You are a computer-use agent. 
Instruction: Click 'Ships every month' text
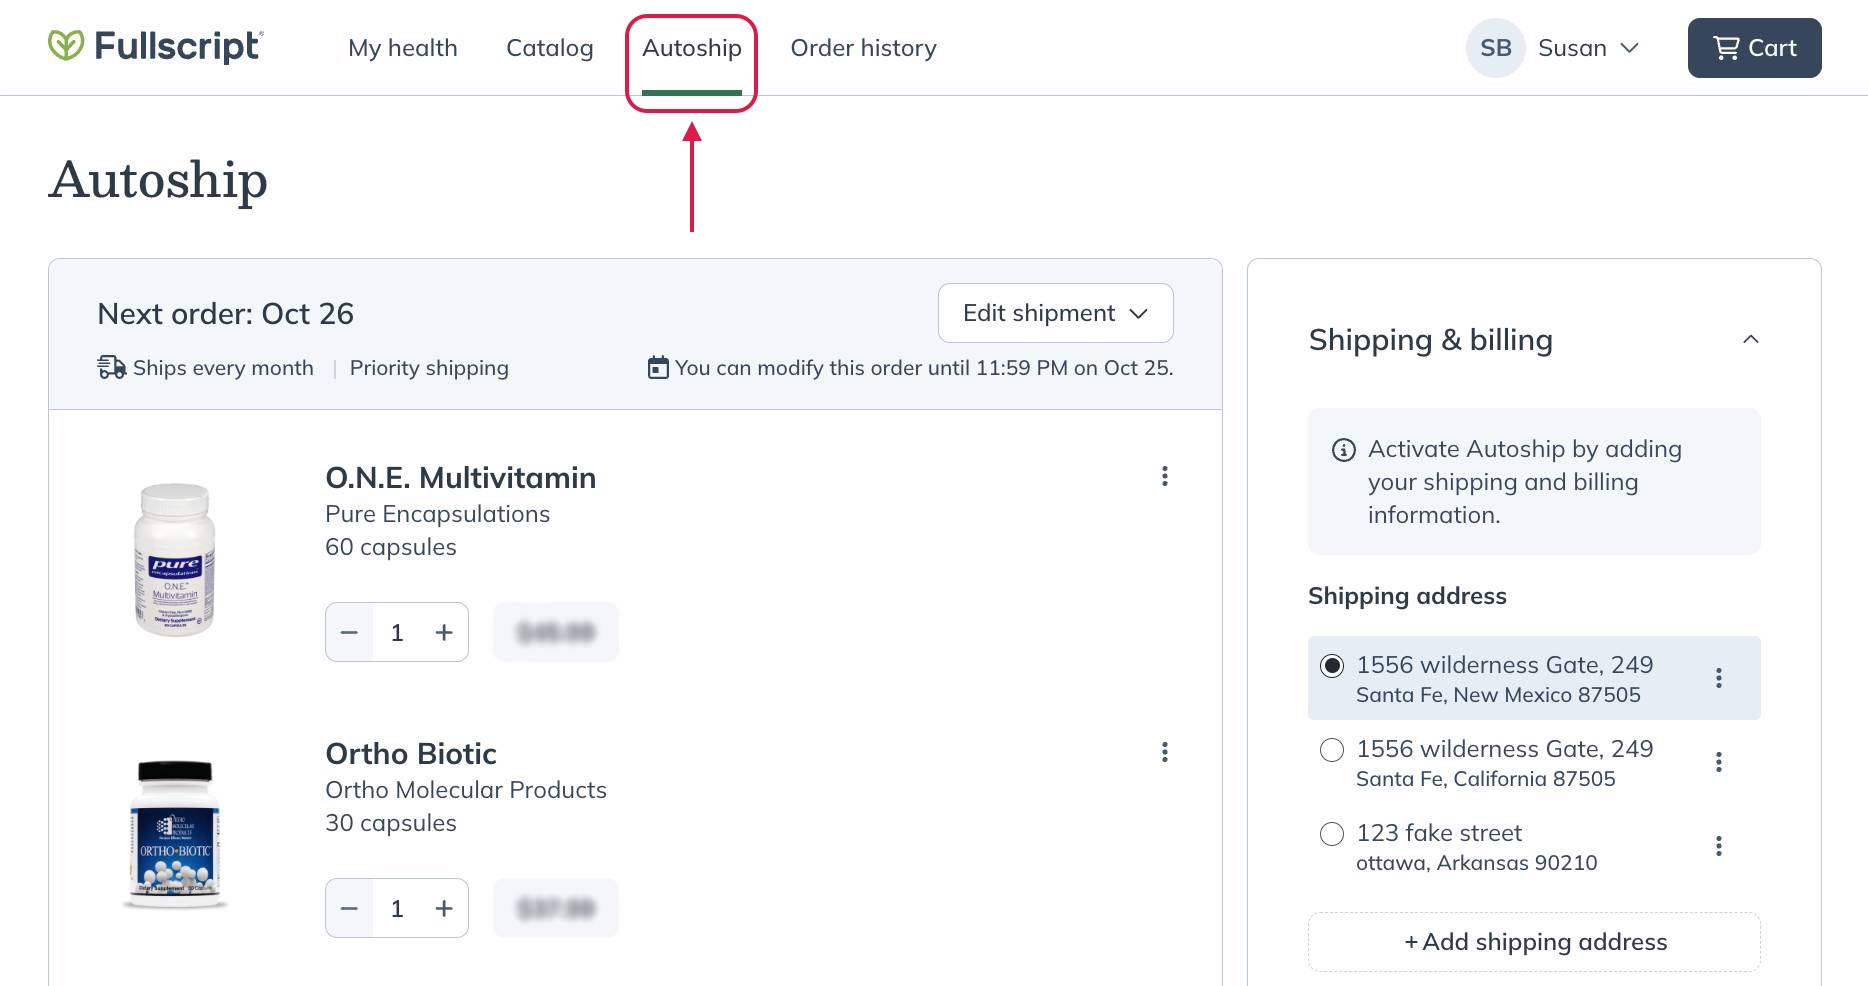[x=223, y=368]
